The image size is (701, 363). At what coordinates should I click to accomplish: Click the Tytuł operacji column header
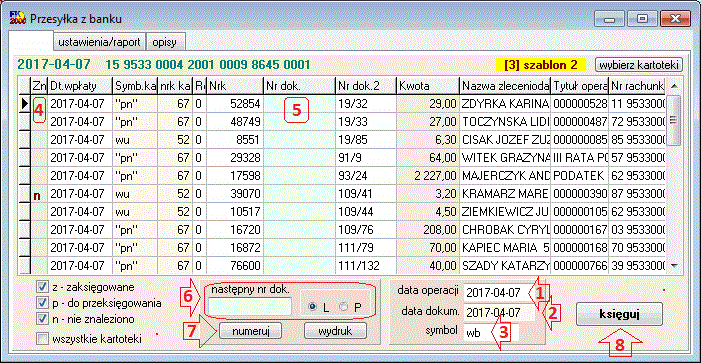tap(580, 85)
